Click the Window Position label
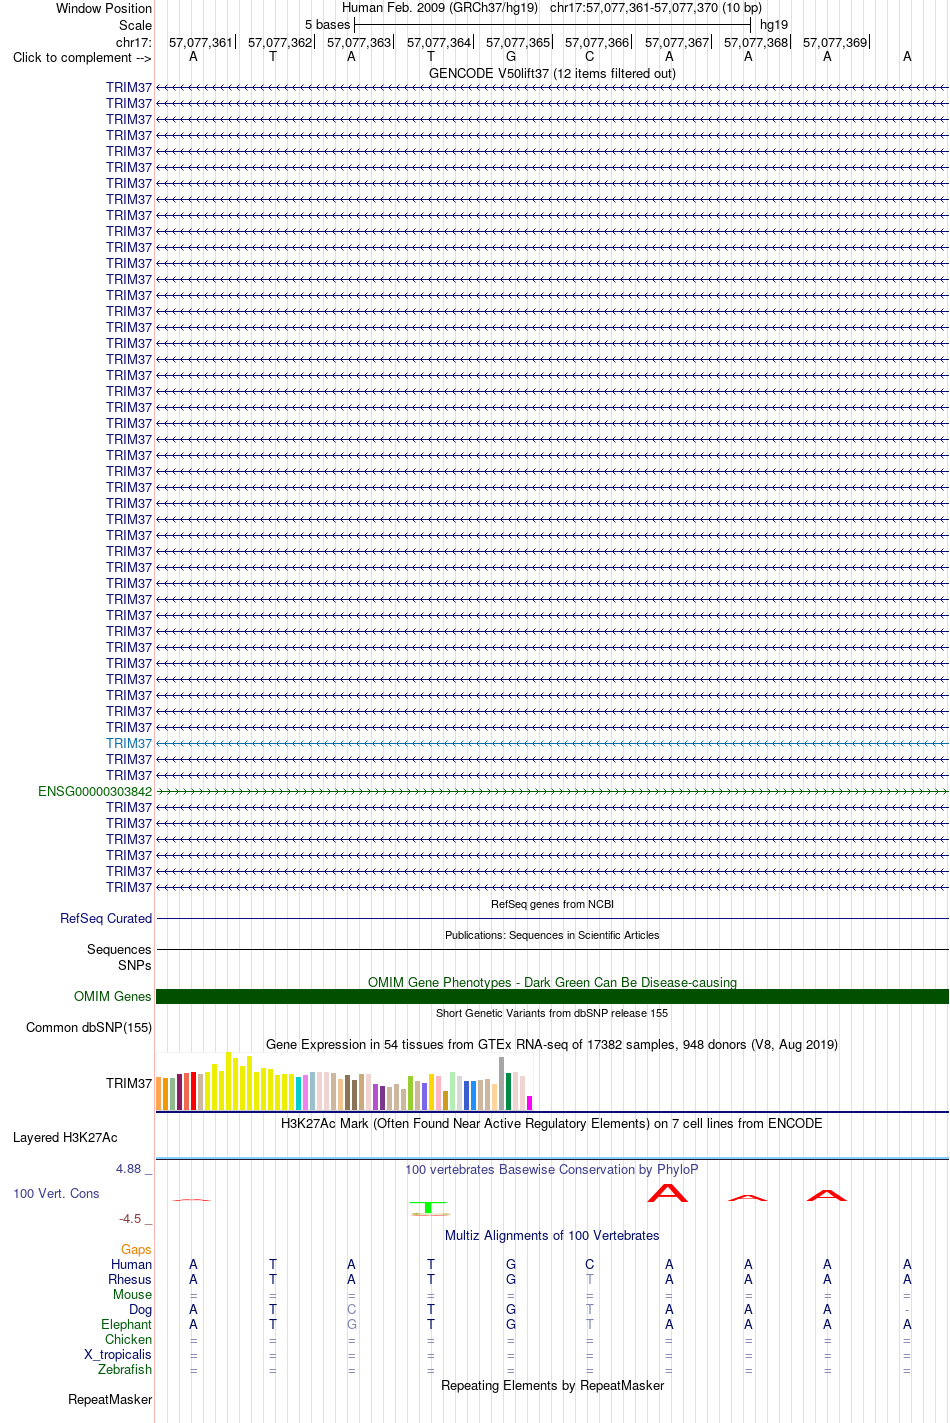Screen dimensions: 950x1423 pyautogui.click(x=104, y=8)
